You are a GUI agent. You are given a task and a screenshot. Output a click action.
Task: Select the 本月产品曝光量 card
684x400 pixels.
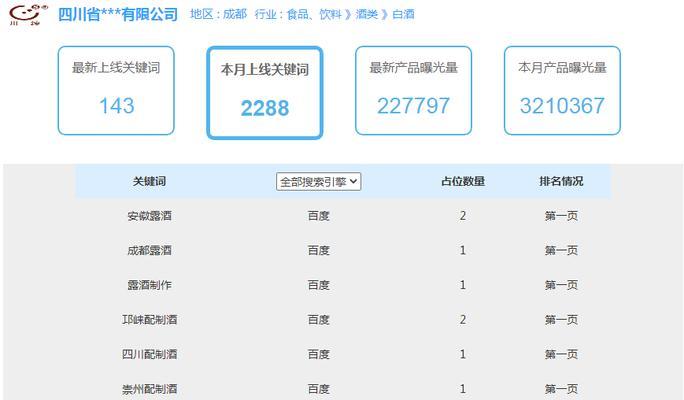562,90
